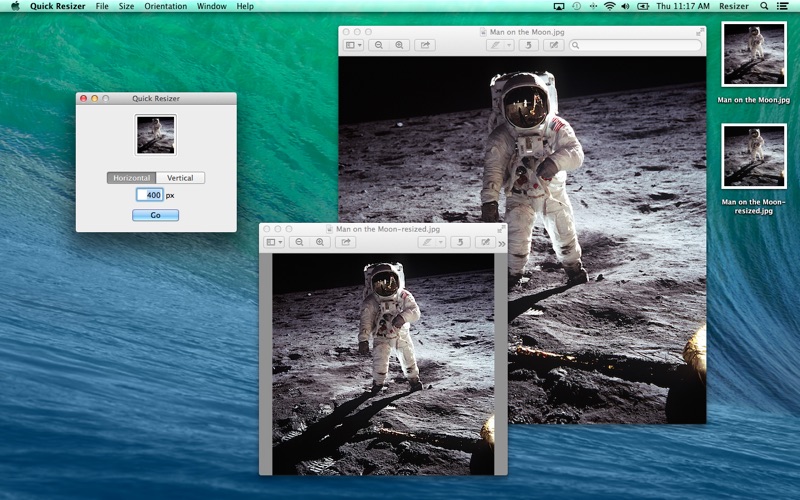Open view dropdown in Moon-resized.jpg window
This screenshot has height=500, width=800.
(x=274, y=242)
